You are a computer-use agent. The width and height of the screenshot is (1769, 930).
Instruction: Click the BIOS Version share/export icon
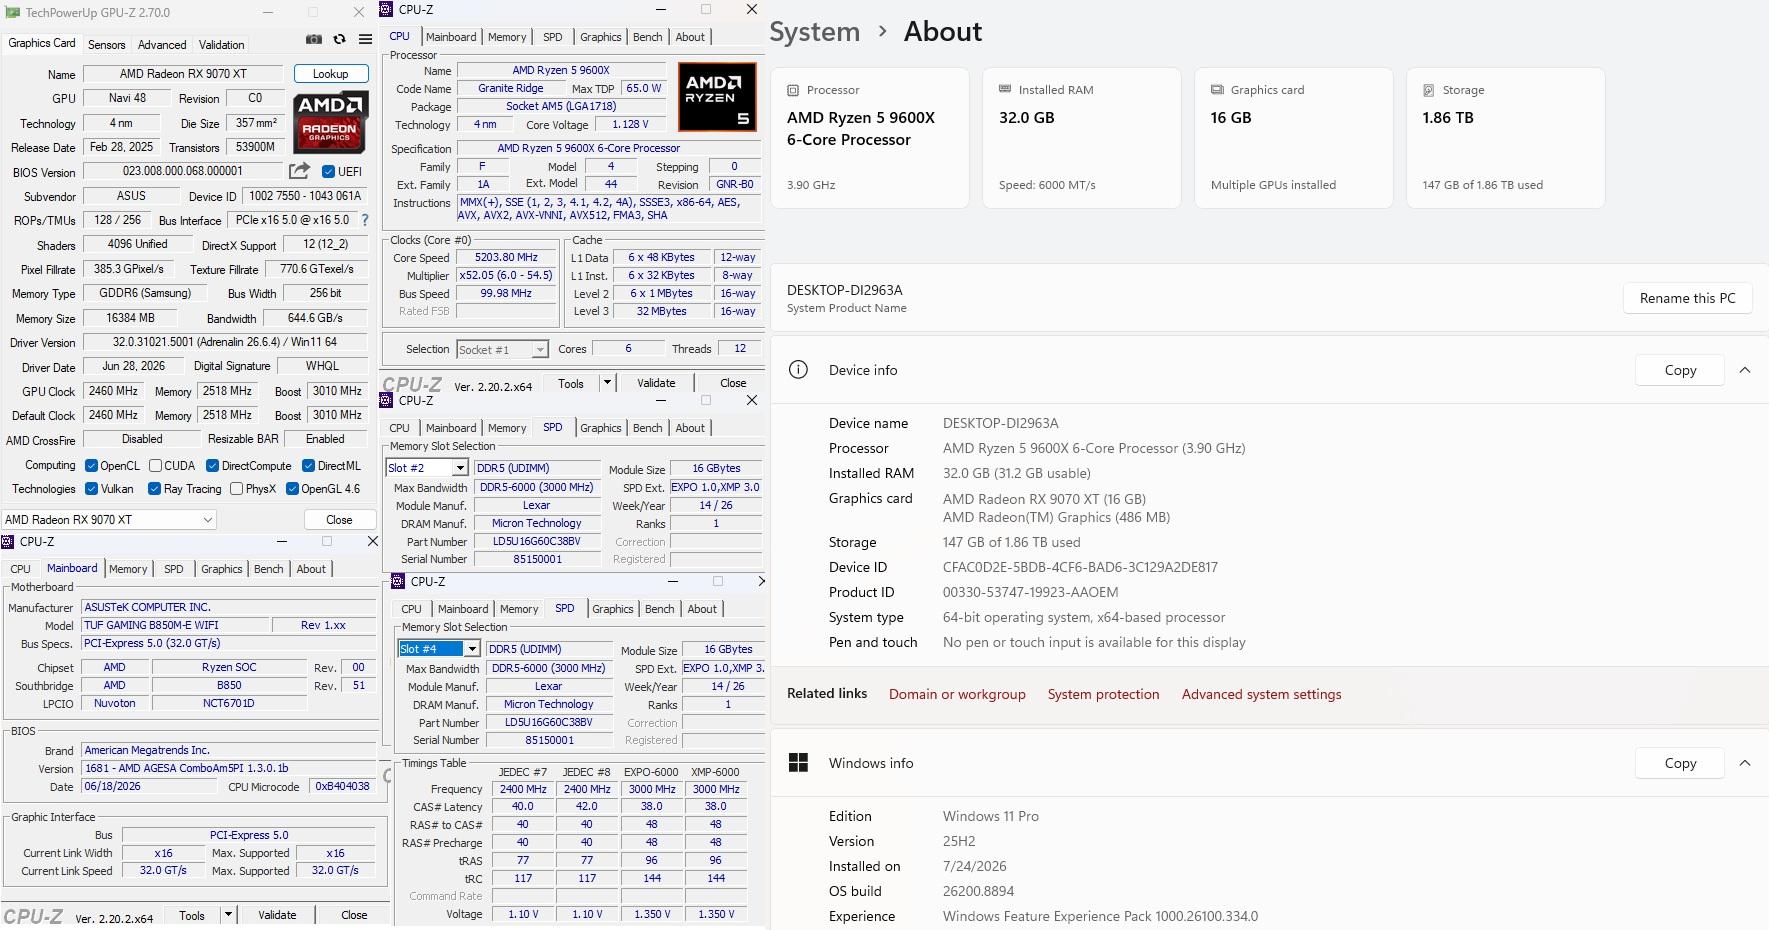tap(299, 171)
